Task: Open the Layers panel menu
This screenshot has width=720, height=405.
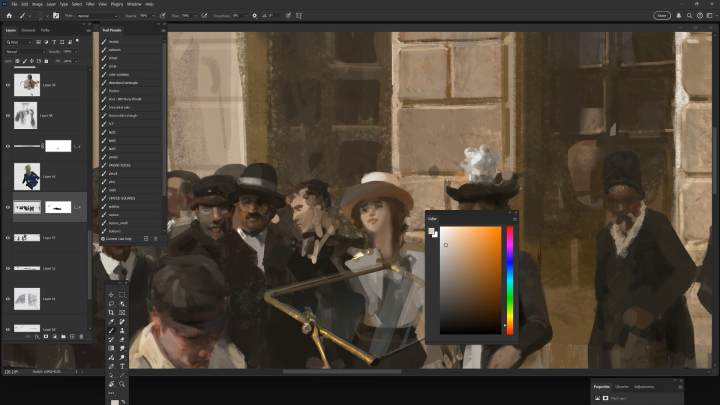Action: tap(89, 30)
